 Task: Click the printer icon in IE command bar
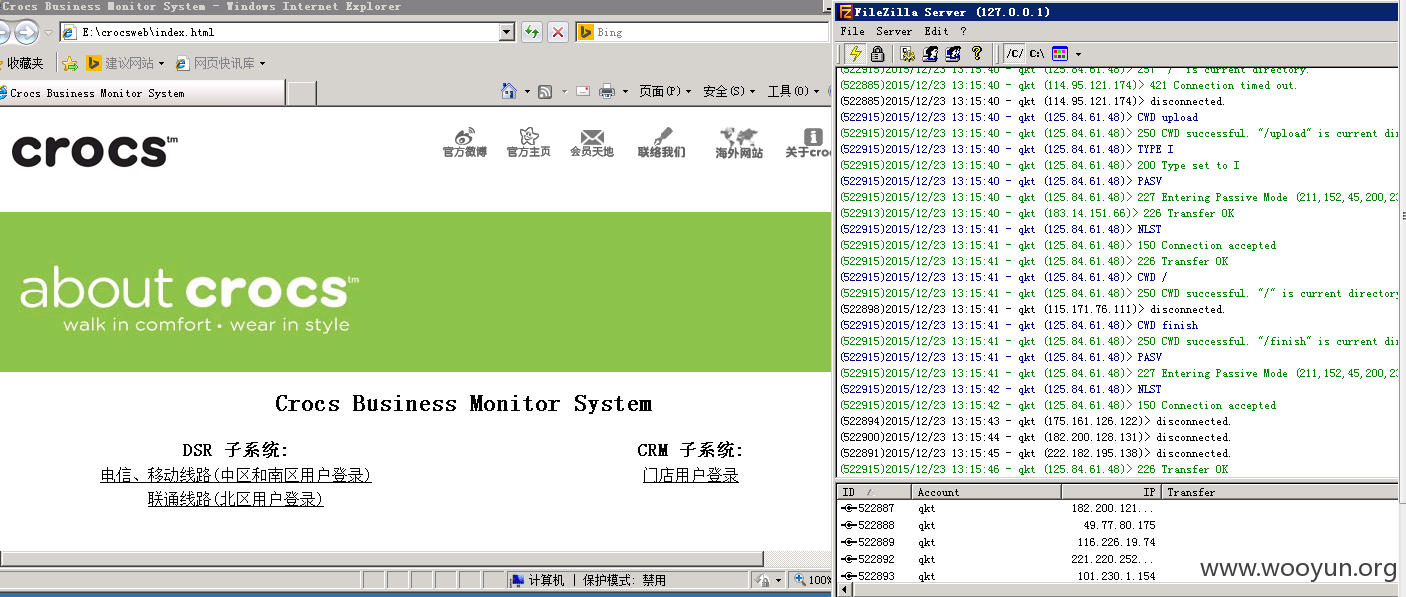pos(607,92)
